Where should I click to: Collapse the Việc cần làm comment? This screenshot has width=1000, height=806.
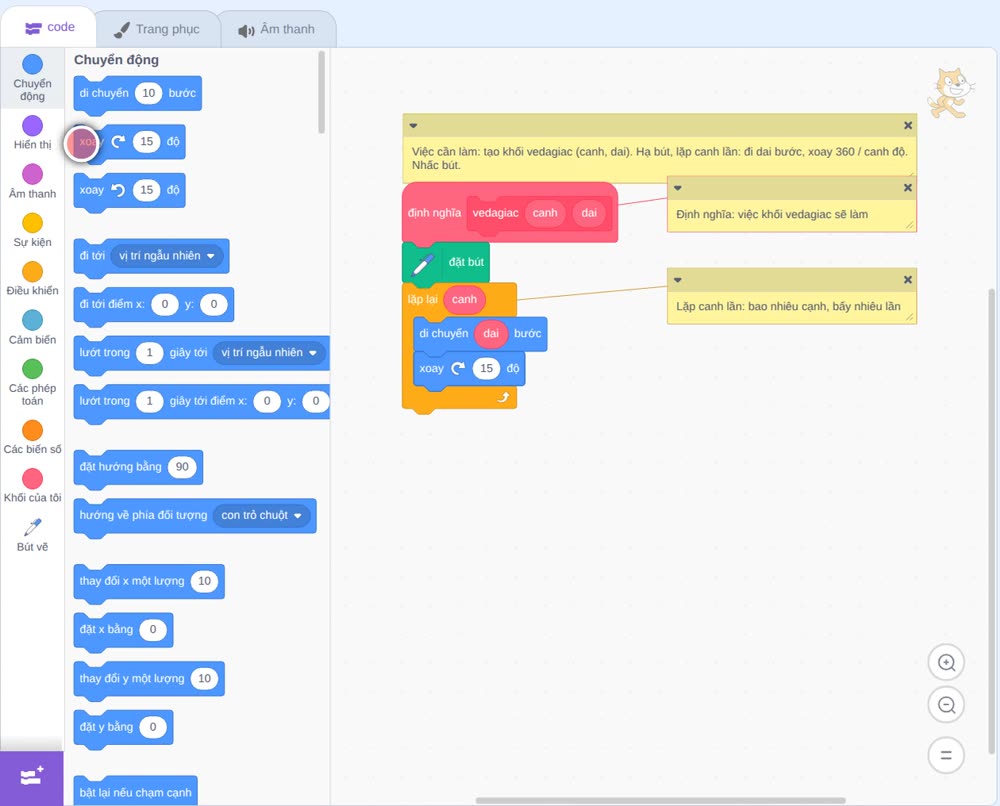coord(413,126)
